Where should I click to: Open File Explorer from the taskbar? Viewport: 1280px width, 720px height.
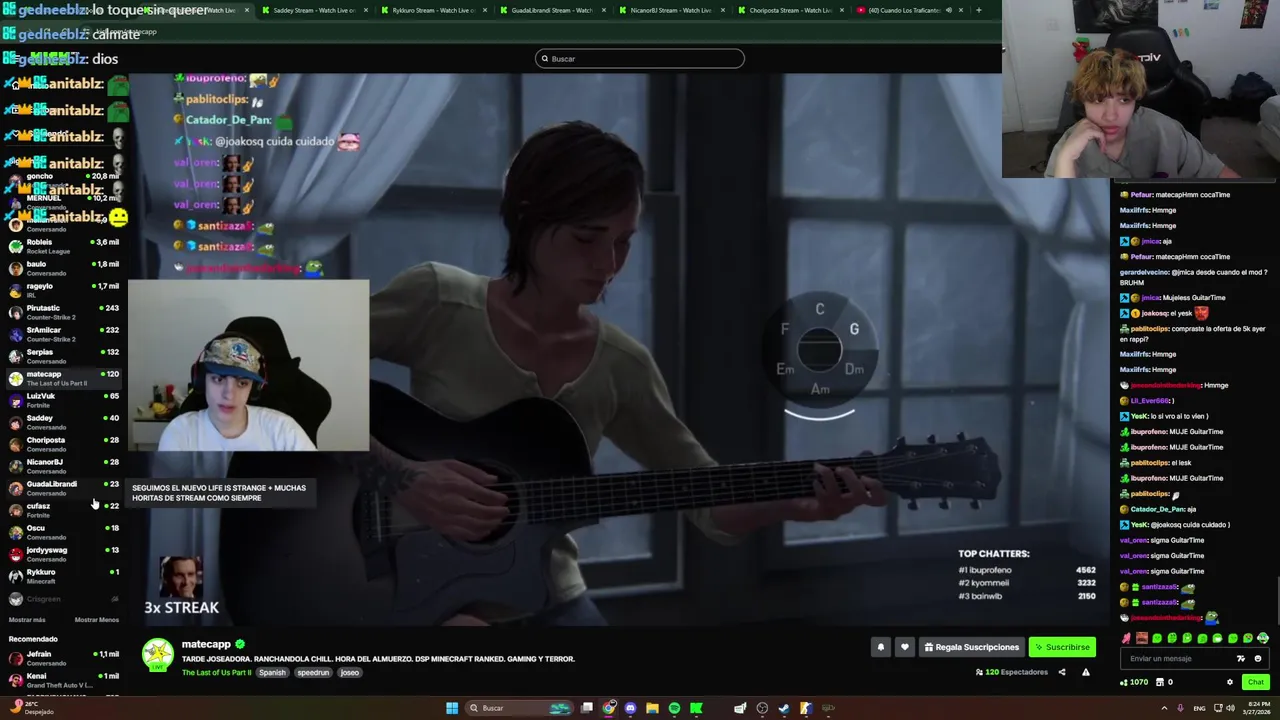pos(652,708)
